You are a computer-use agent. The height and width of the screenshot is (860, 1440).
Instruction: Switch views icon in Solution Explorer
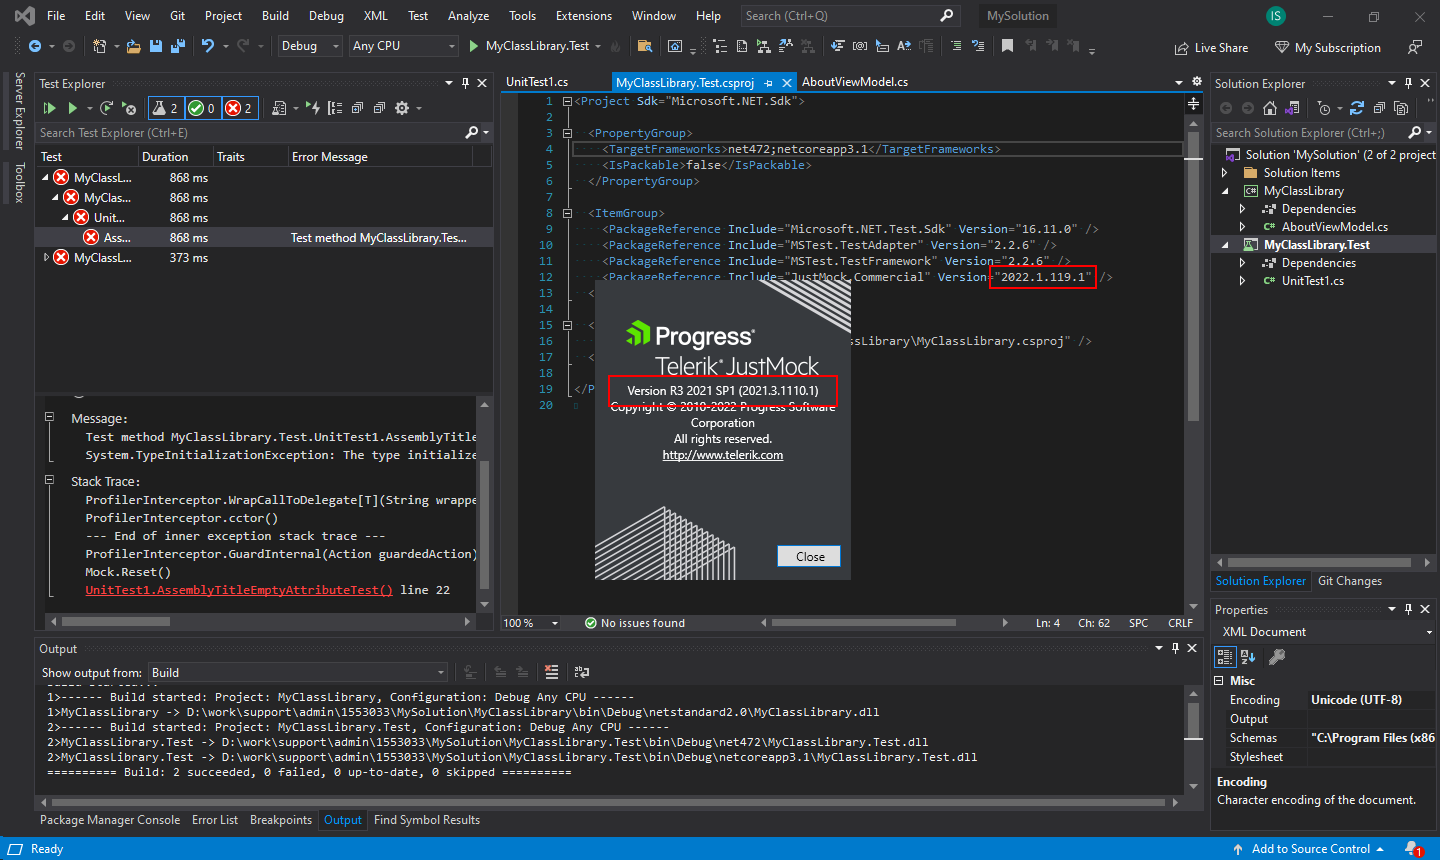(x=1292, y=108)
